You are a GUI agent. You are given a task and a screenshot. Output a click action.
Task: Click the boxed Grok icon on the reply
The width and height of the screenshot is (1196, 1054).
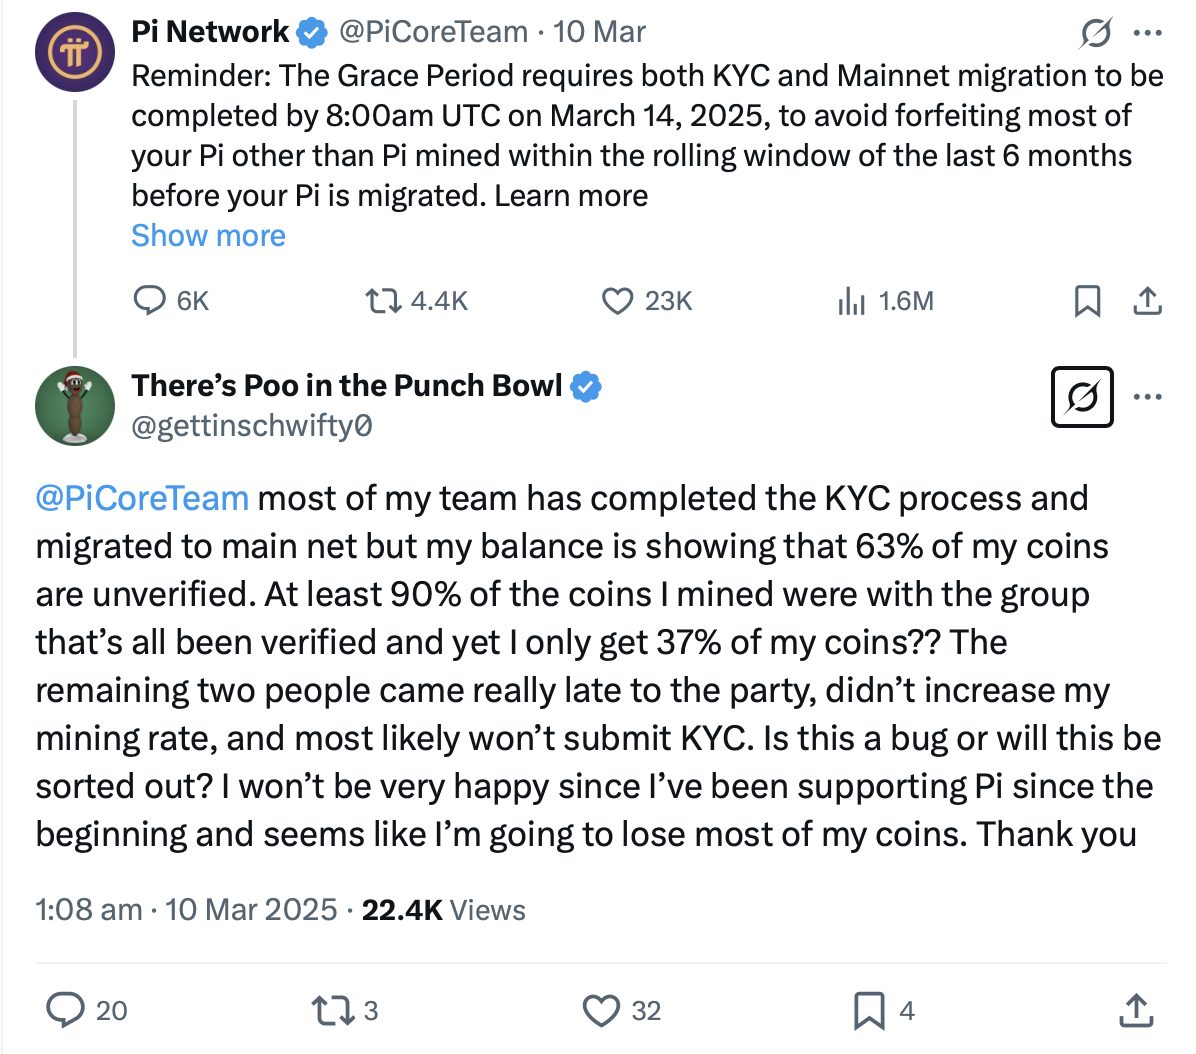click(1082, 396)
